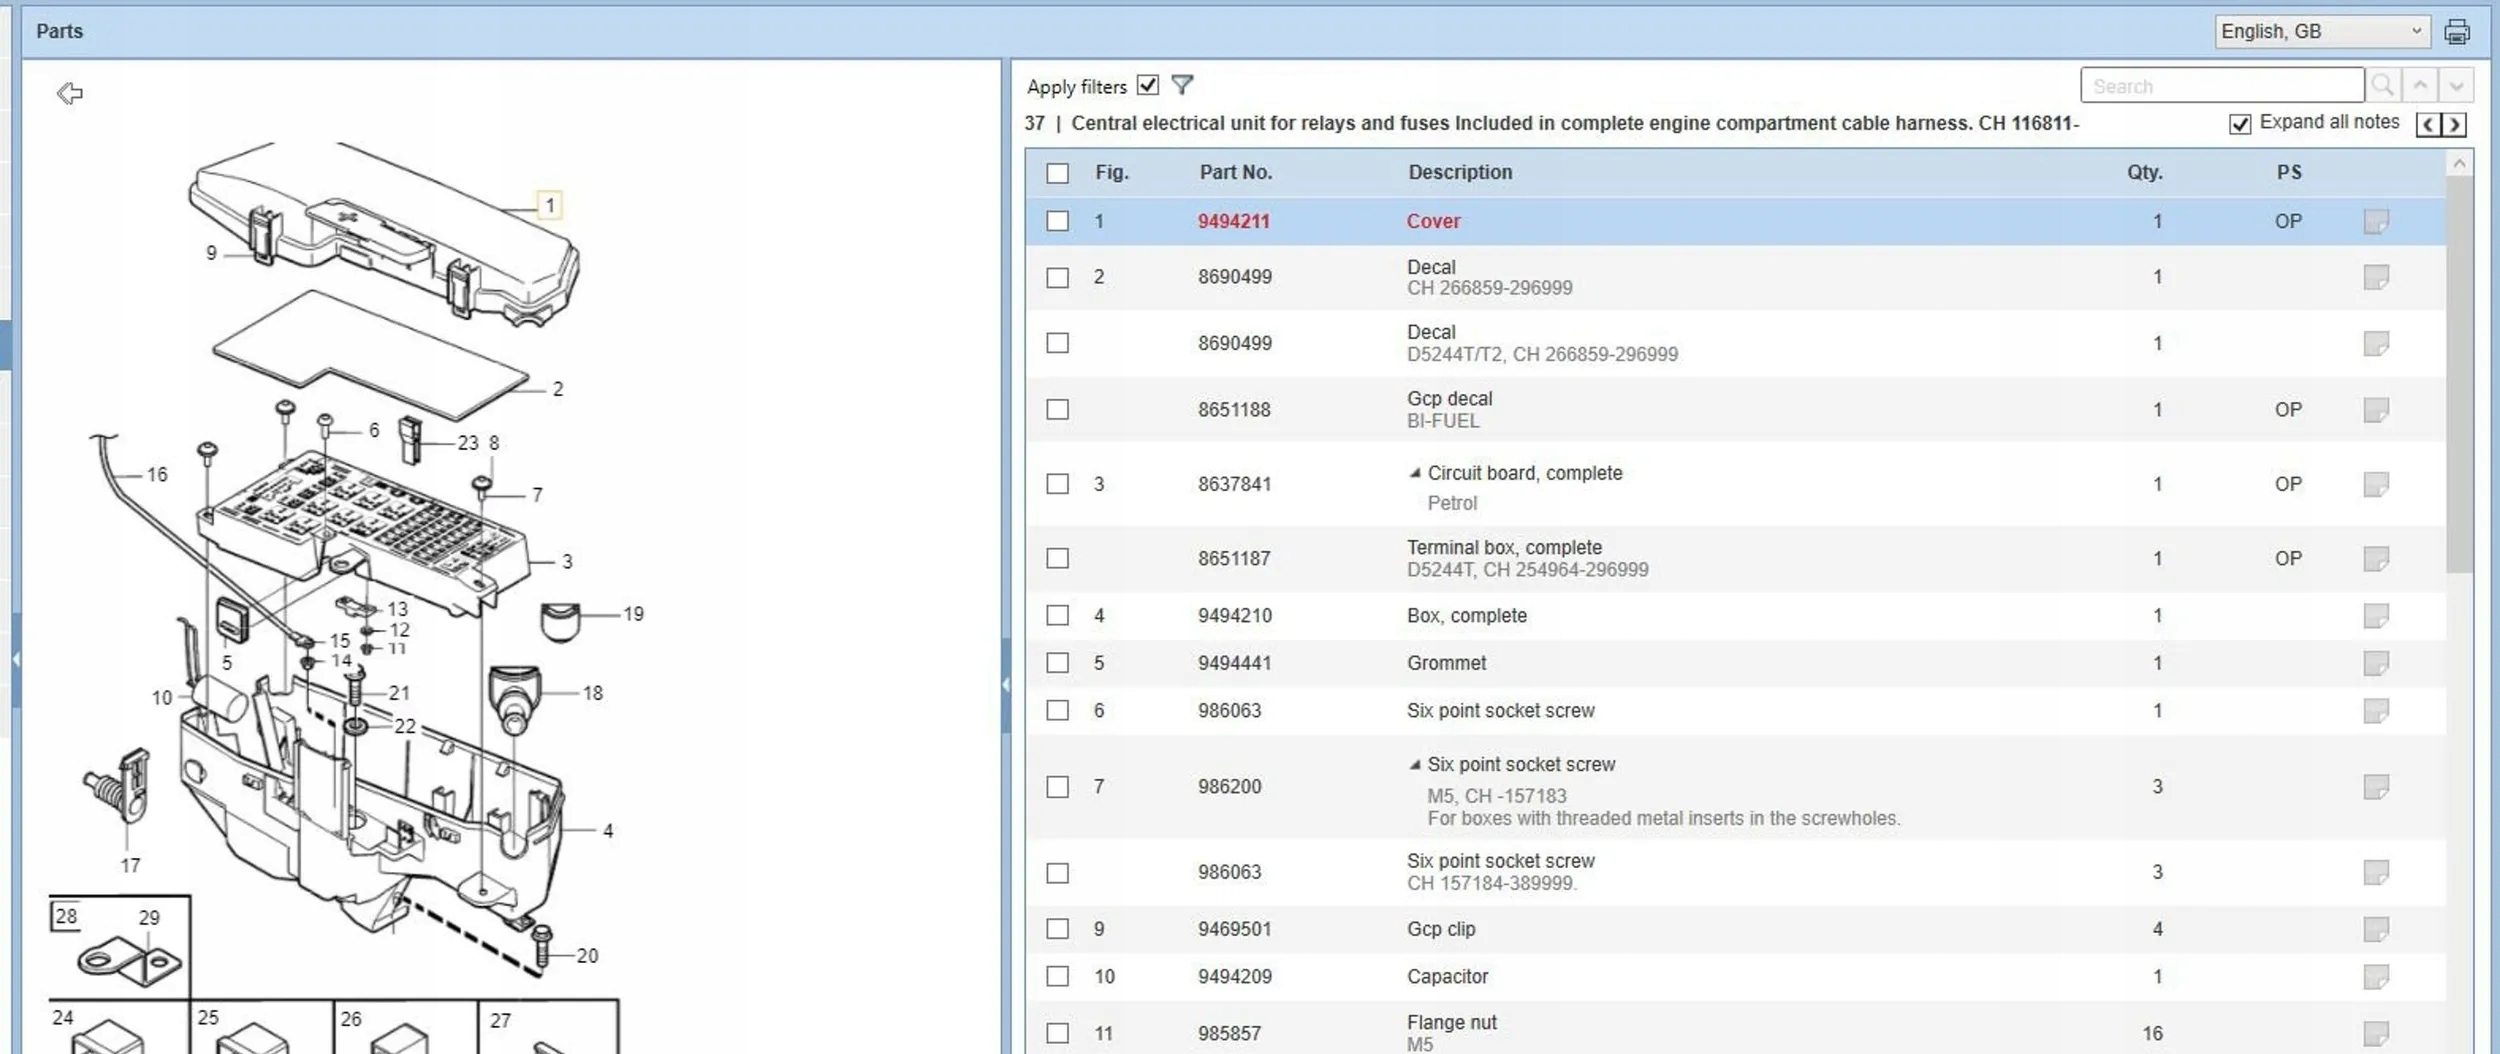Open note icon for Grommet row

2376,663
